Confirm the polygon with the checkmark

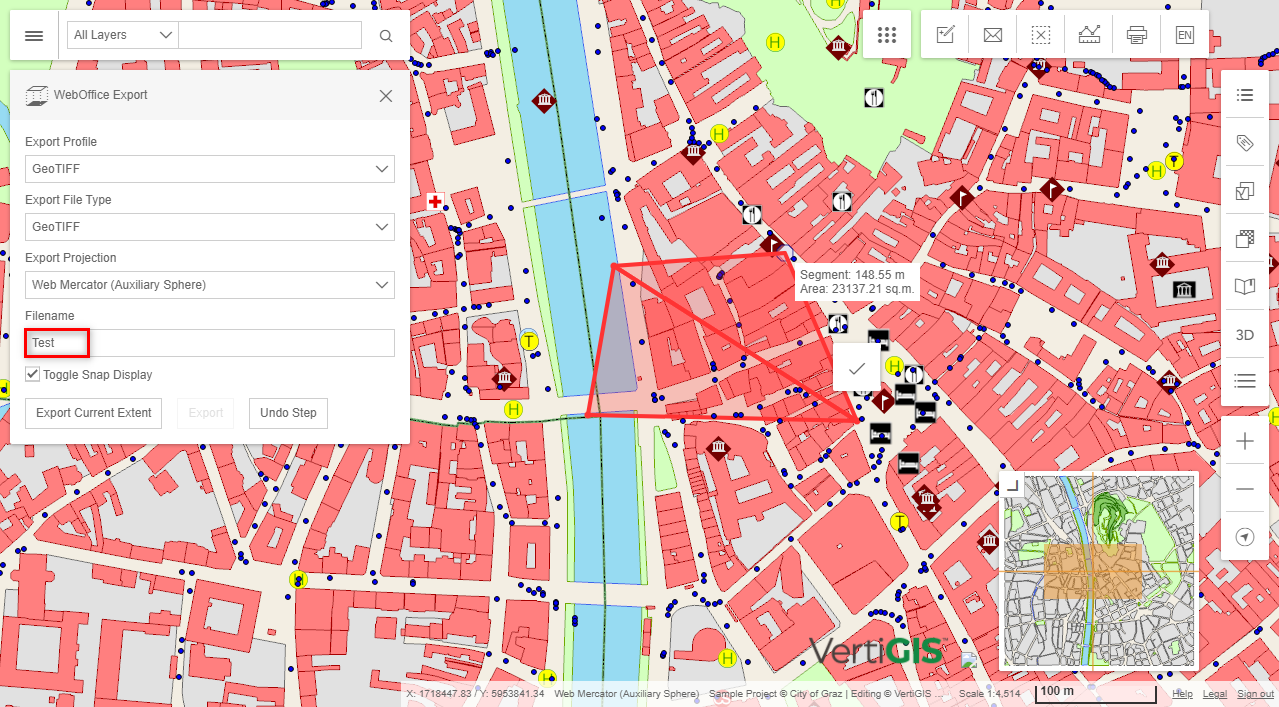pyautogui.click(x=856, y=368)
